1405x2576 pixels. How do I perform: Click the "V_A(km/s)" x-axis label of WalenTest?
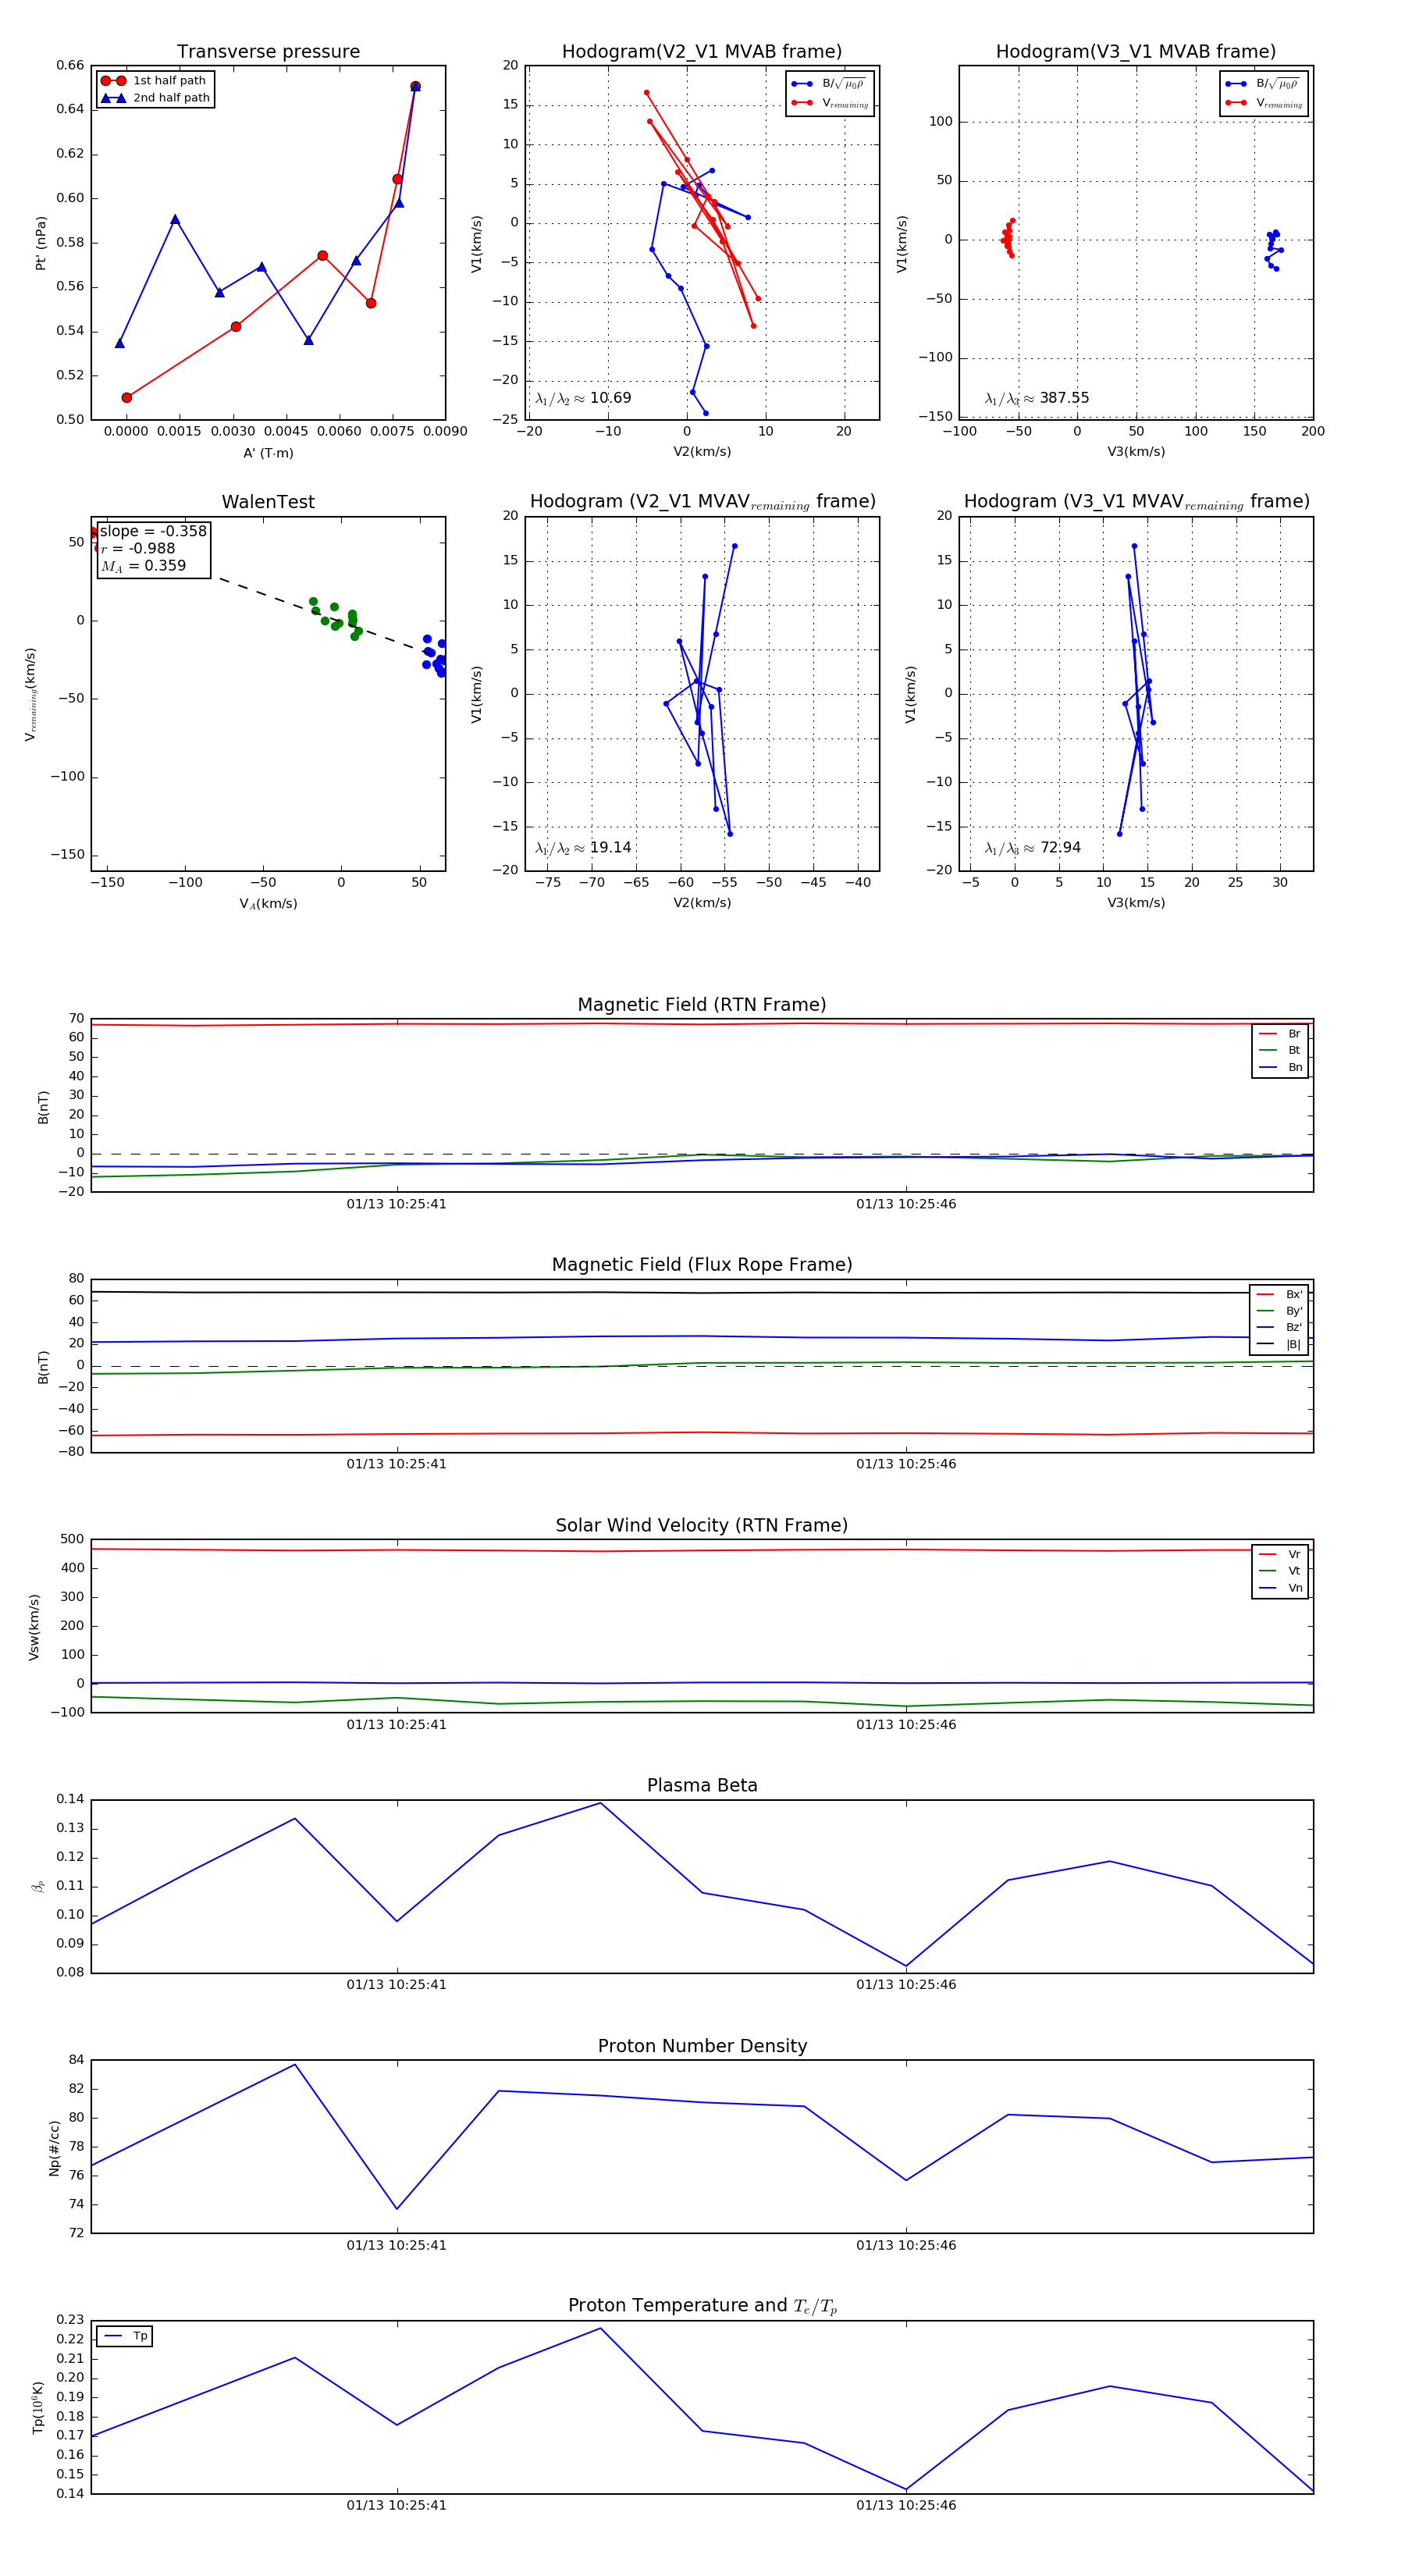point(268,904)
